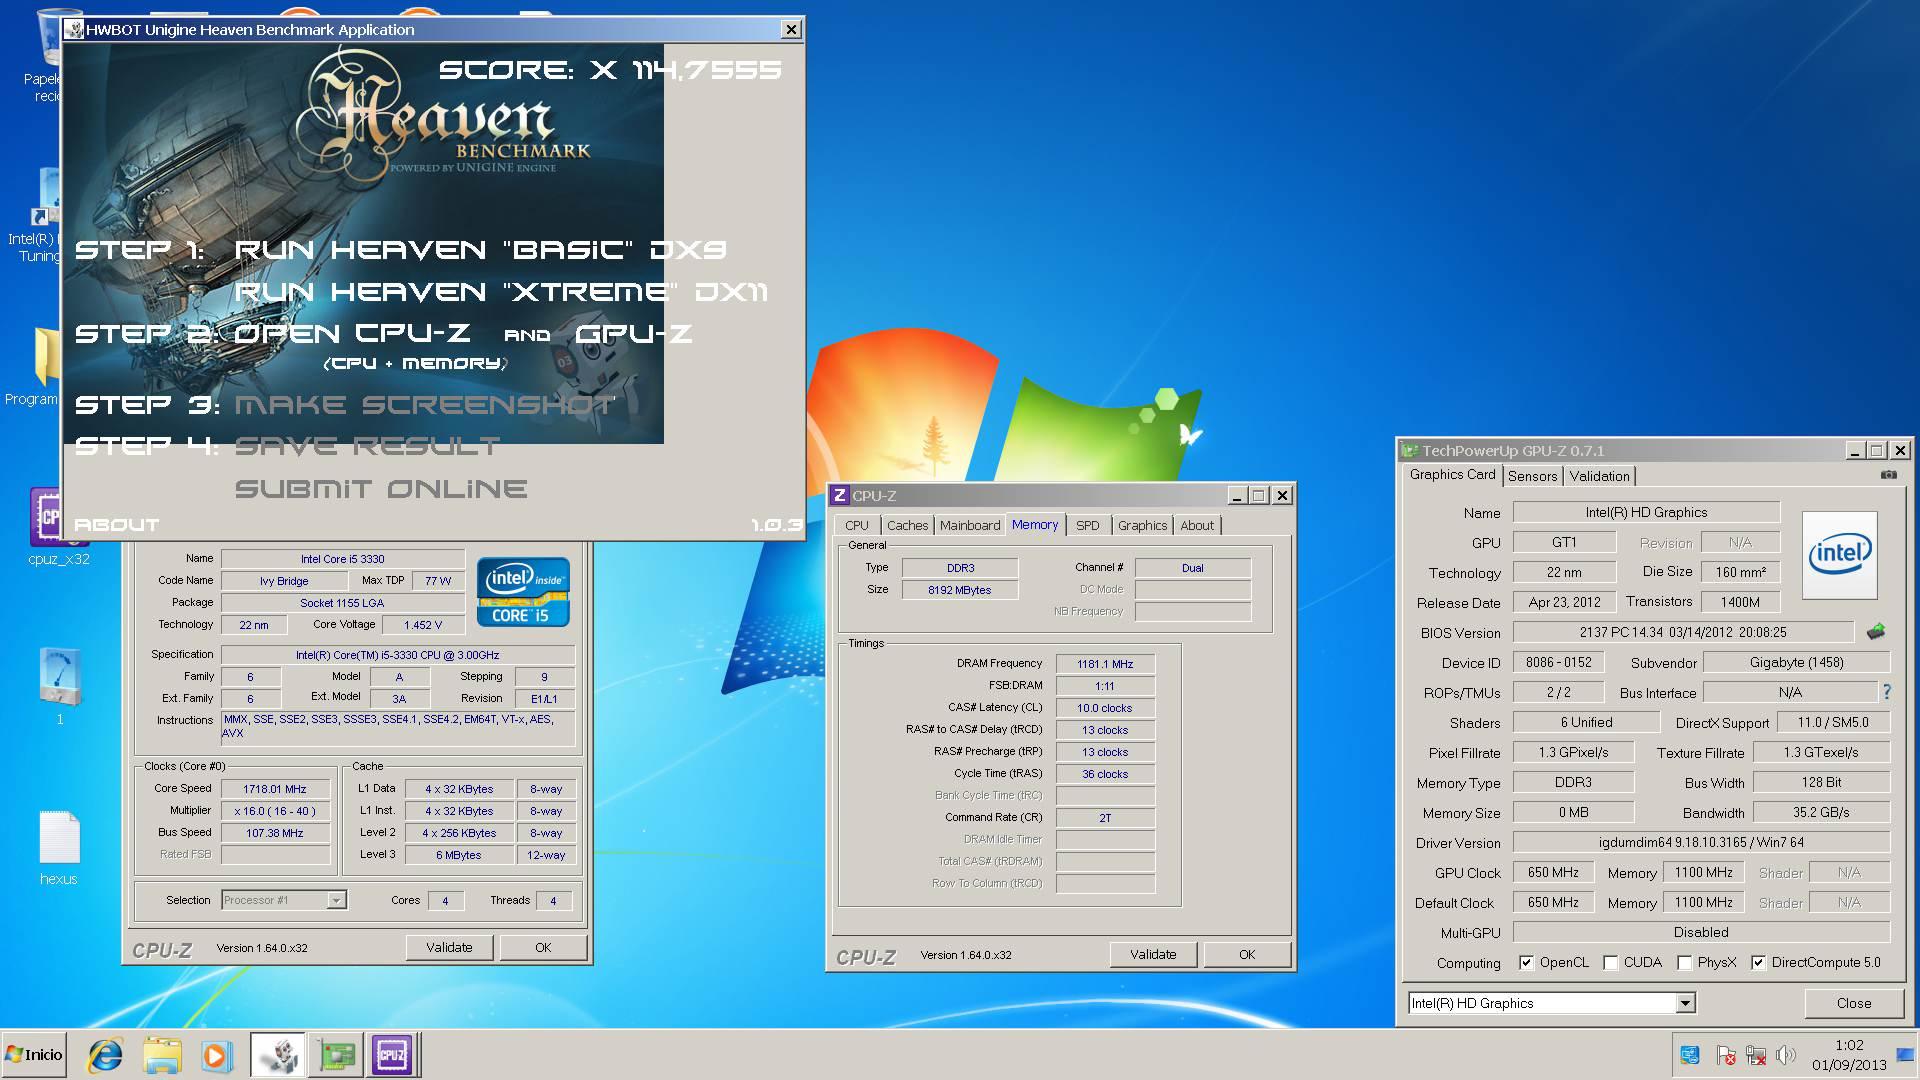The image size is (1920, 1080).
Task: Click the Intel Core i5 badge in CPU-Z
Action: tap(523, 592)
